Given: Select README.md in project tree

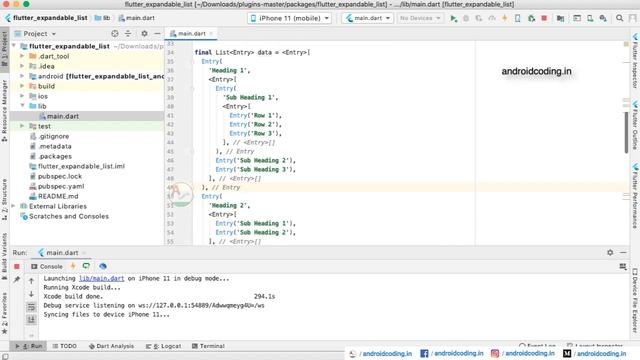Looking at the screenshot, I should click(x=58, y=196).
